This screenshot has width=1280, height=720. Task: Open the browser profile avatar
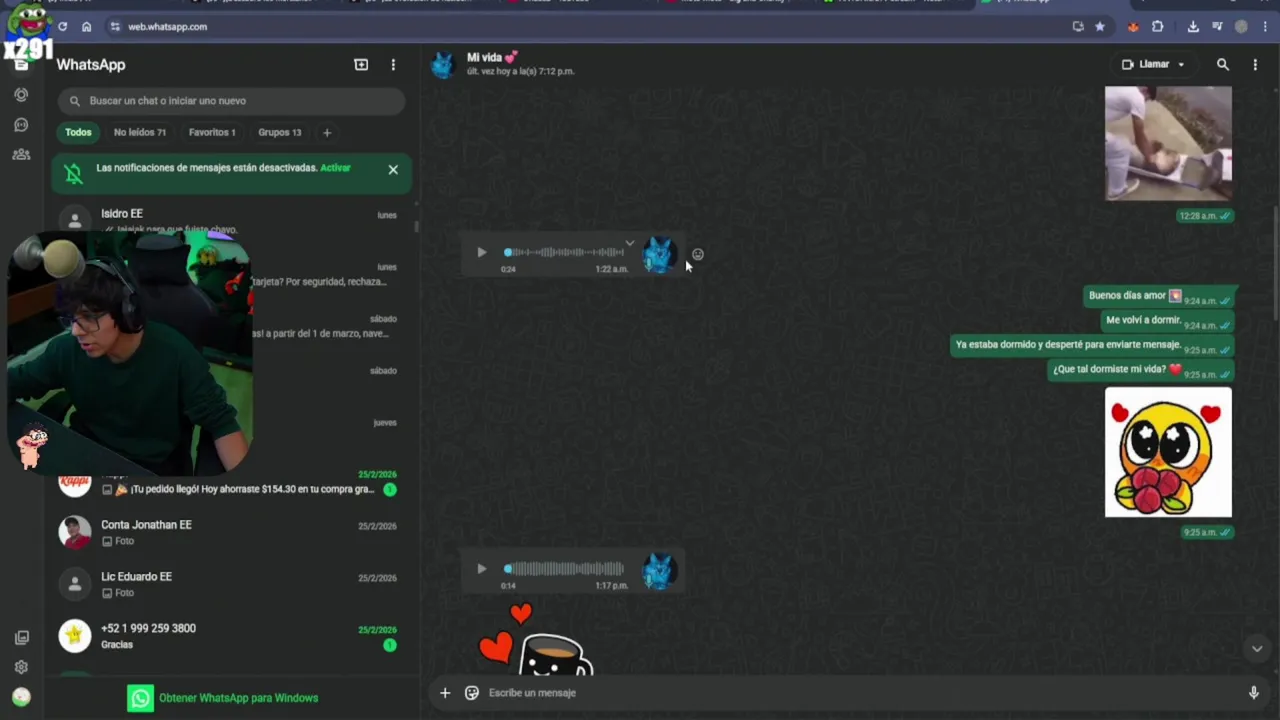(x=1241, y=27)
